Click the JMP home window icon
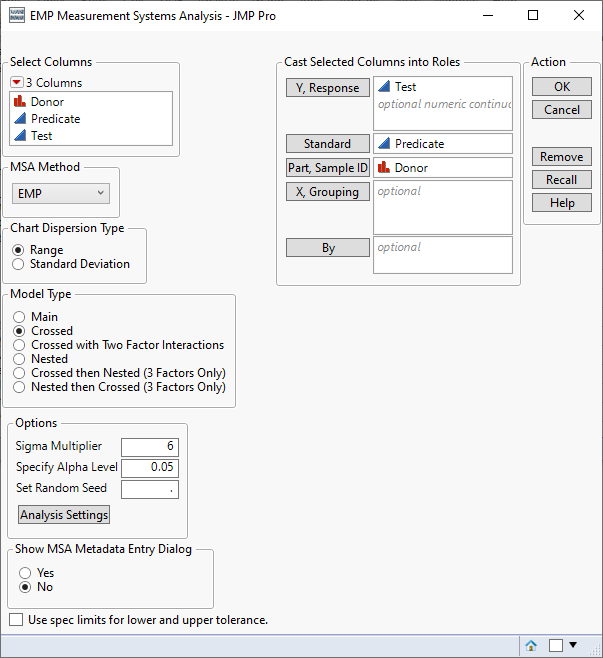The height and width of the screenshot is (658, 603). [531, 645]
